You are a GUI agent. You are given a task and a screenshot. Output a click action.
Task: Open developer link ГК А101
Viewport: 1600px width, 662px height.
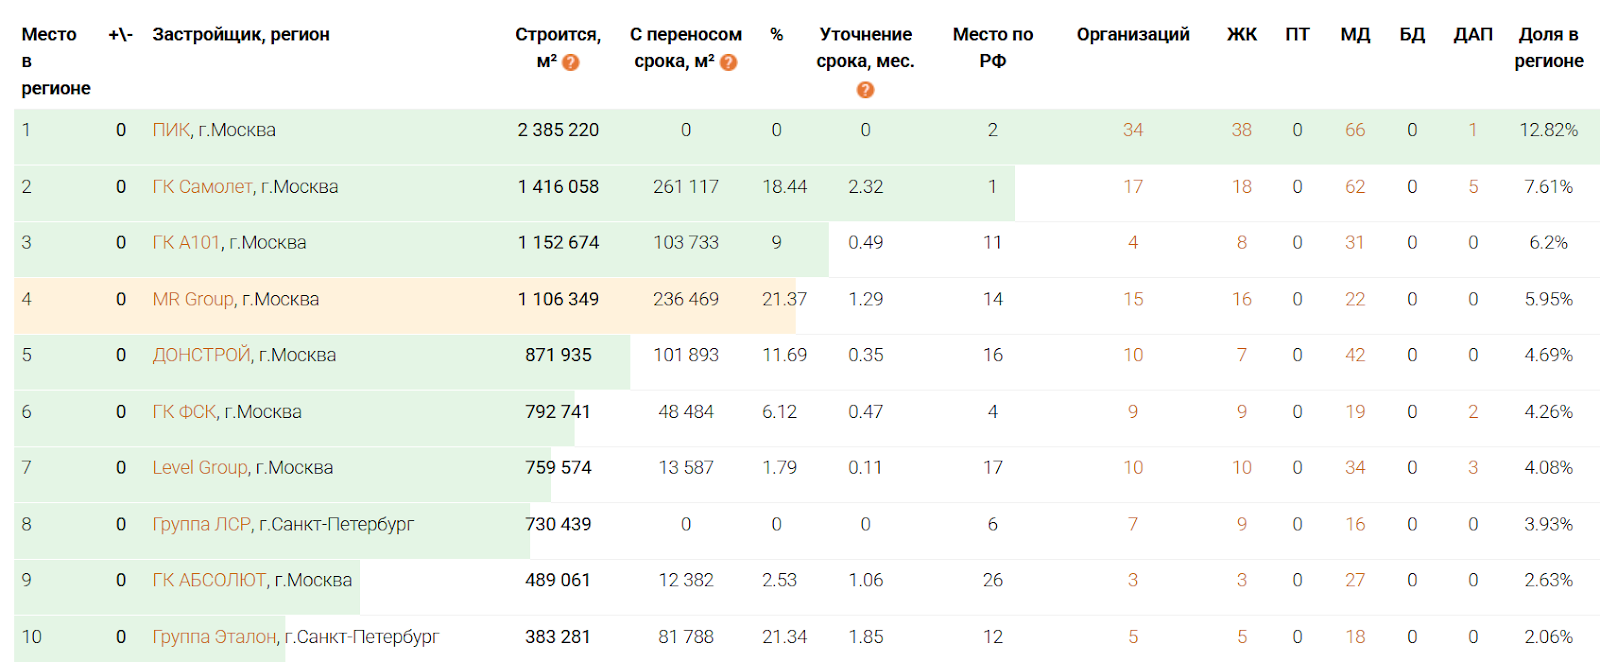186,243
